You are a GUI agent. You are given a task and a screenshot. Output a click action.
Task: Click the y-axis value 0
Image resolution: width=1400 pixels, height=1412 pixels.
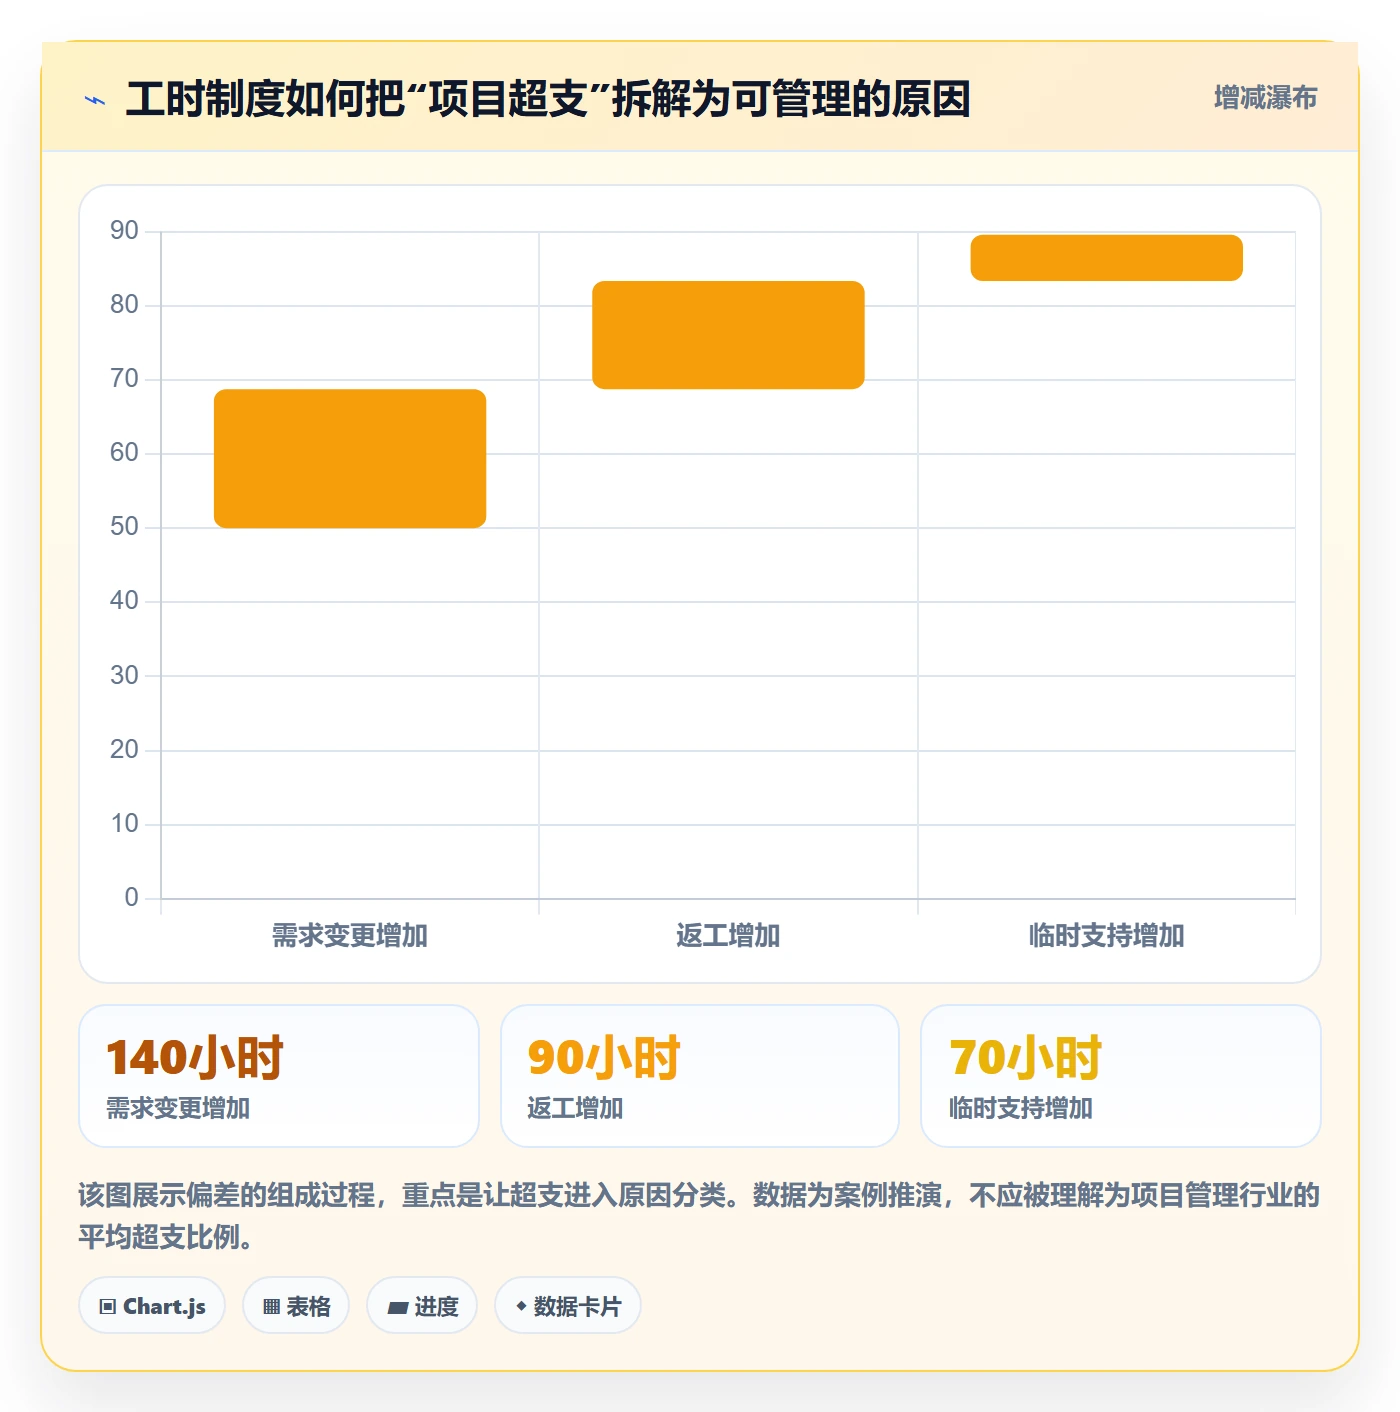click(131, 897)
